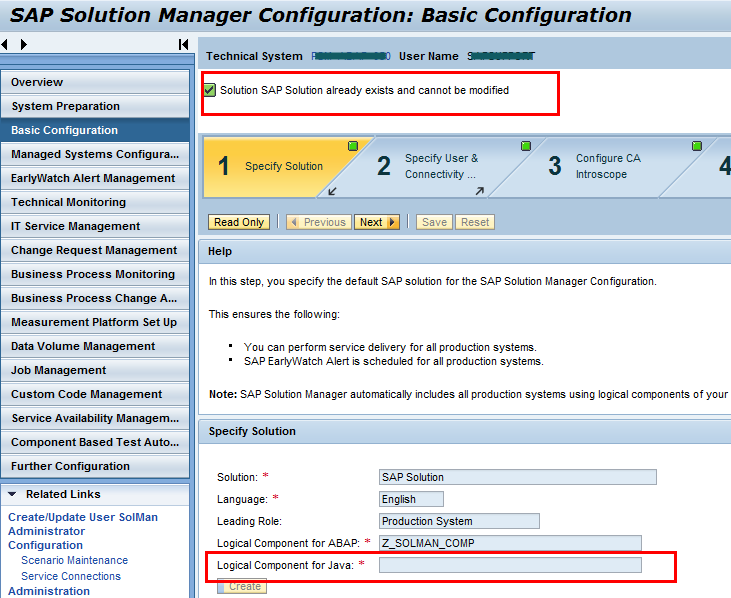Open Measurement Platform Set Up

[x=95, y=322]
